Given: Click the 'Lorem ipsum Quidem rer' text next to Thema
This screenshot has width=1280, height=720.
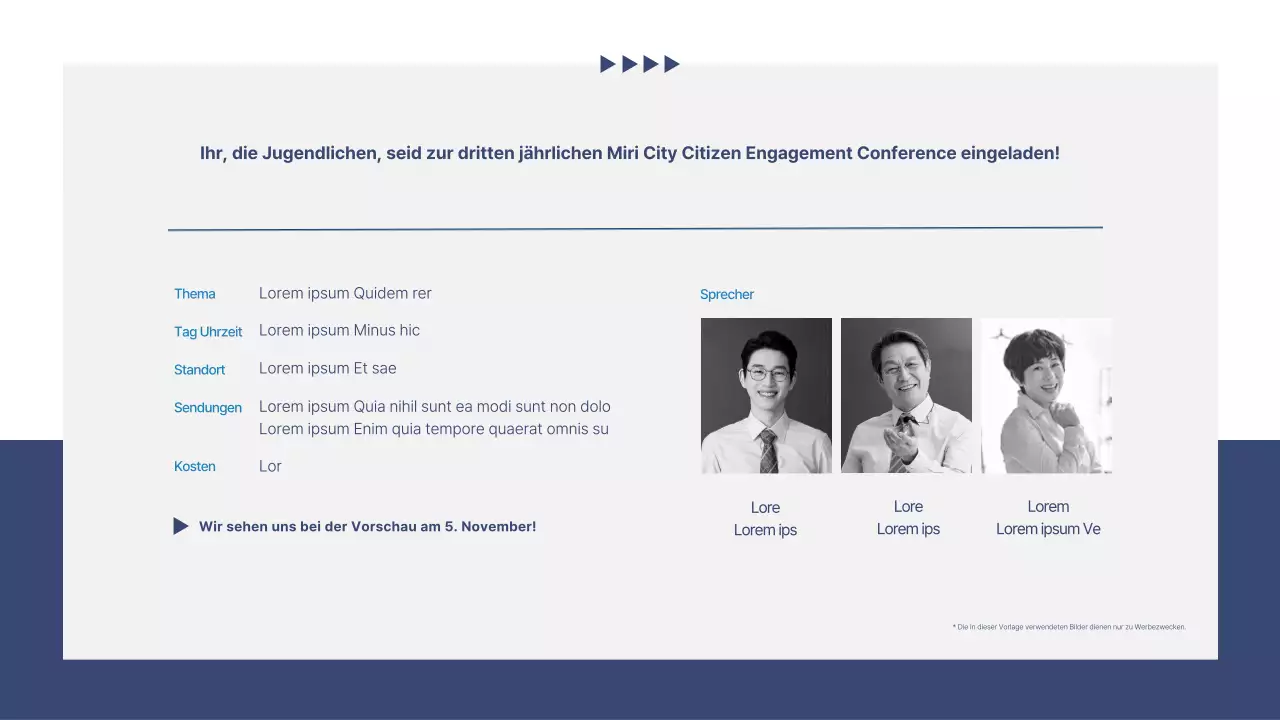Looking at the screenshot, I should [x=345, y=293].
